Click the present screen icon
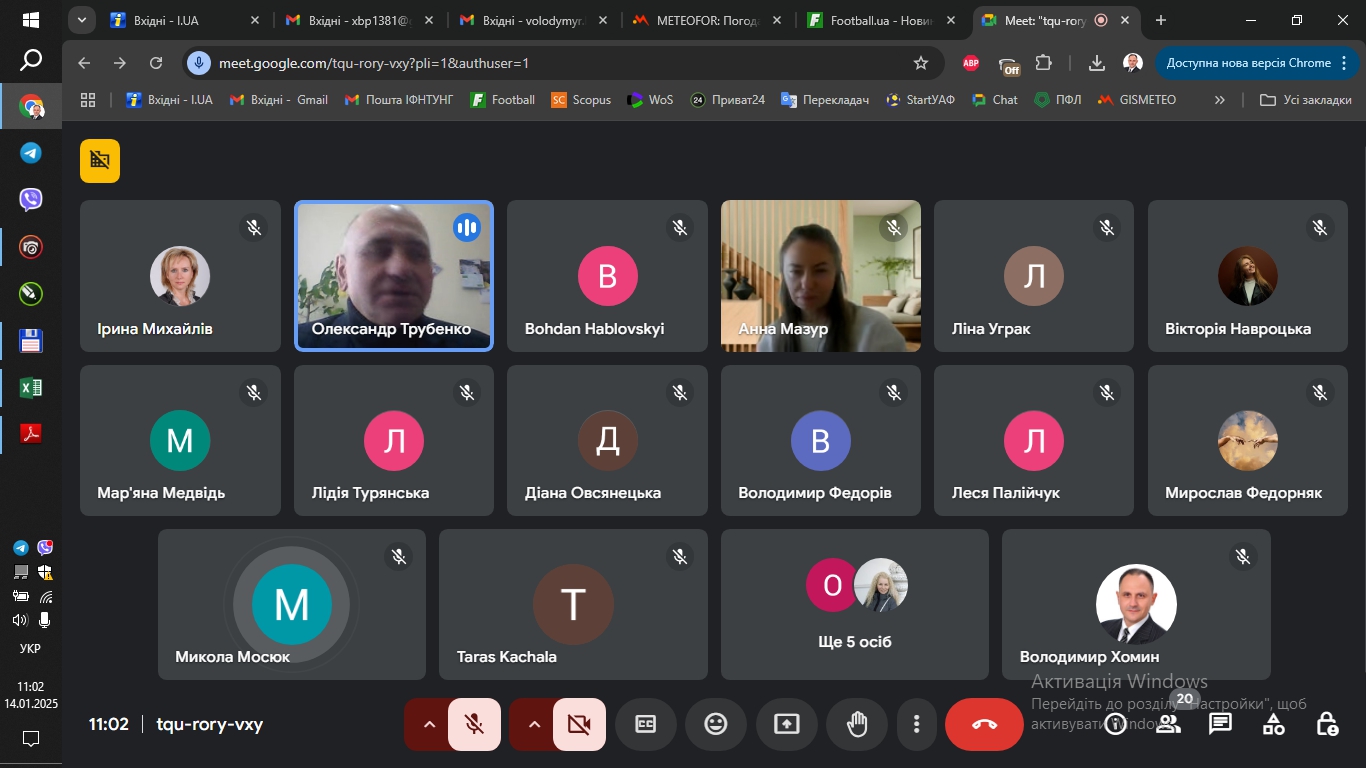This screenshot has width=1366, height=768. coord(787,724)
